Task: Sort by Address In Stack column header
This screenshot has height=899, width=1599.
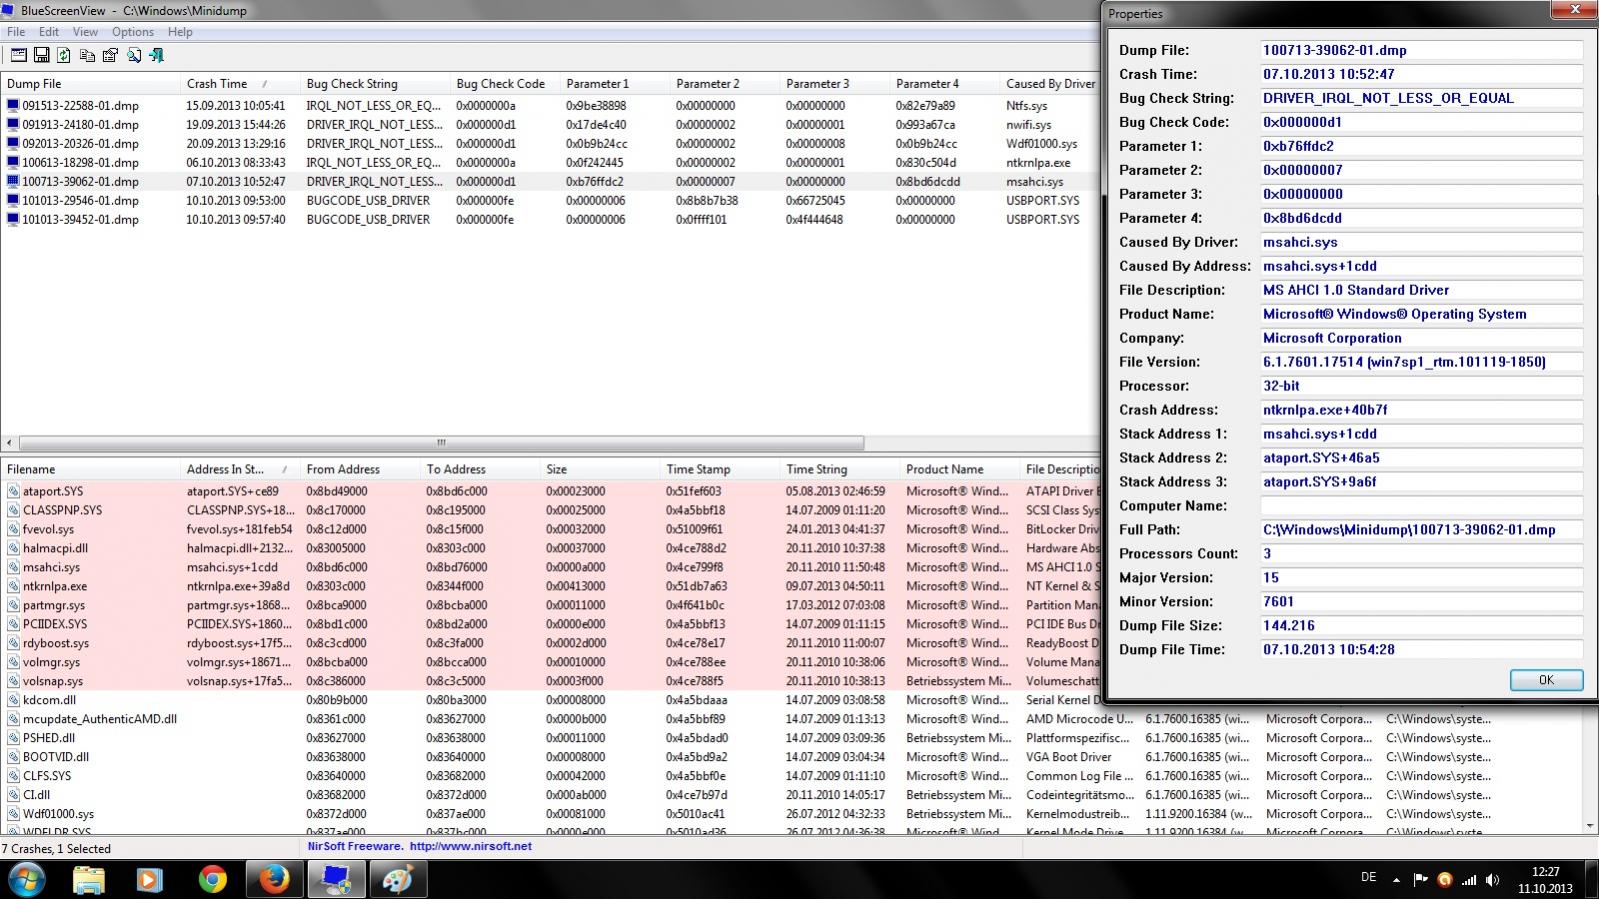Action: click(x=240, y=469)
